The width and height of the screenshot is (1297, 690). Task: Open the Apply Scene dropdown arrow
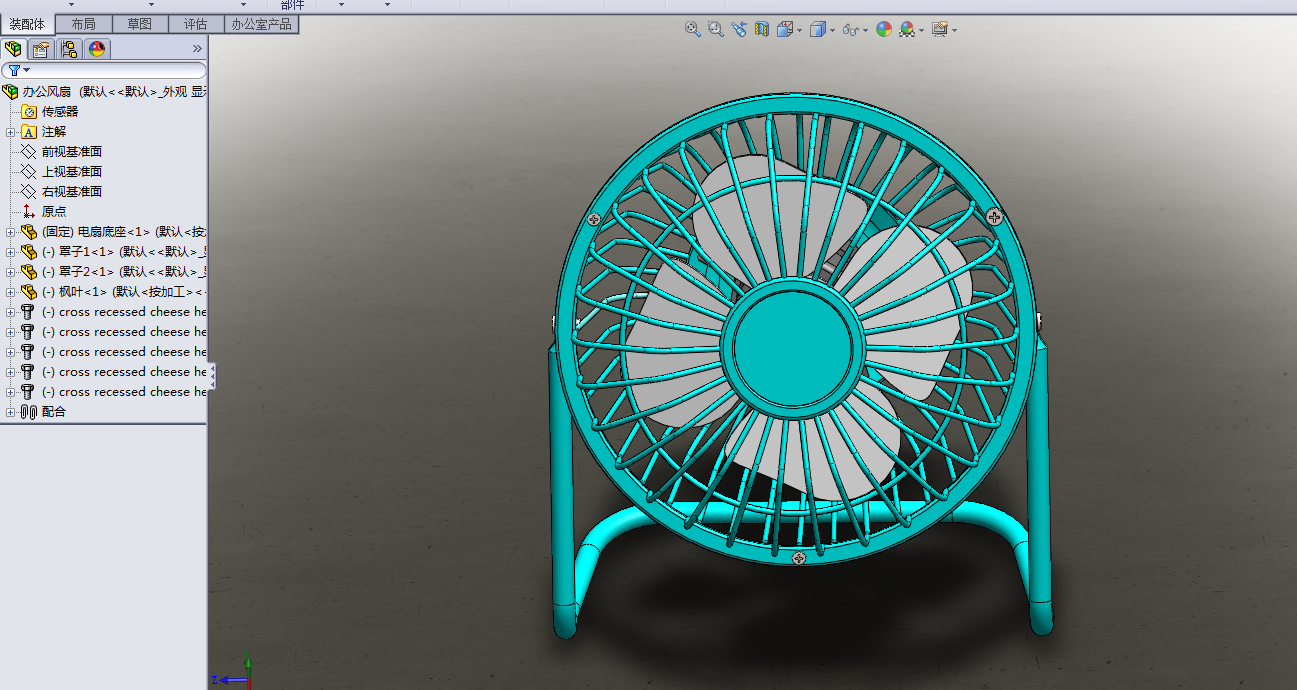tap(921, 31)
